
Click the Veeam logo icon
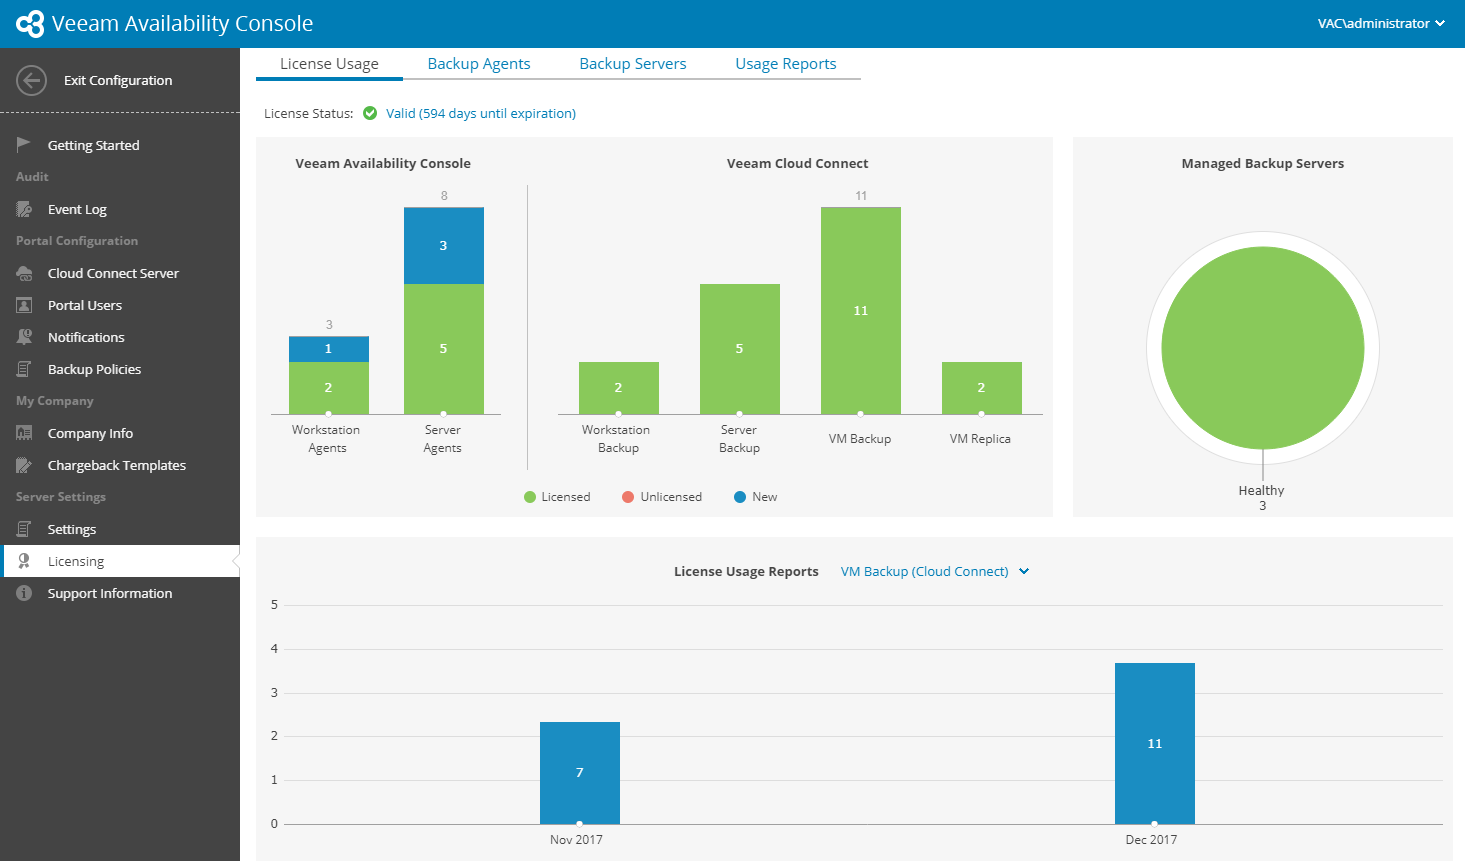point(30,23)
